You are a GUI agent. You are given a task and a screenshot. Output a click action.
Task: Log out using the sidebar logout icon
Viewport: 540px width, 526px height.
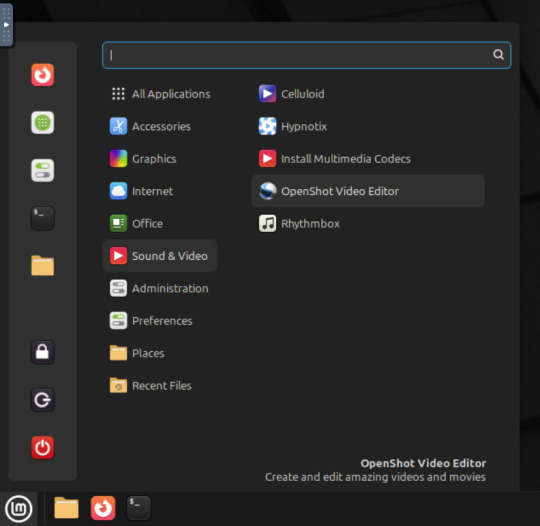(x=42, y=400)
